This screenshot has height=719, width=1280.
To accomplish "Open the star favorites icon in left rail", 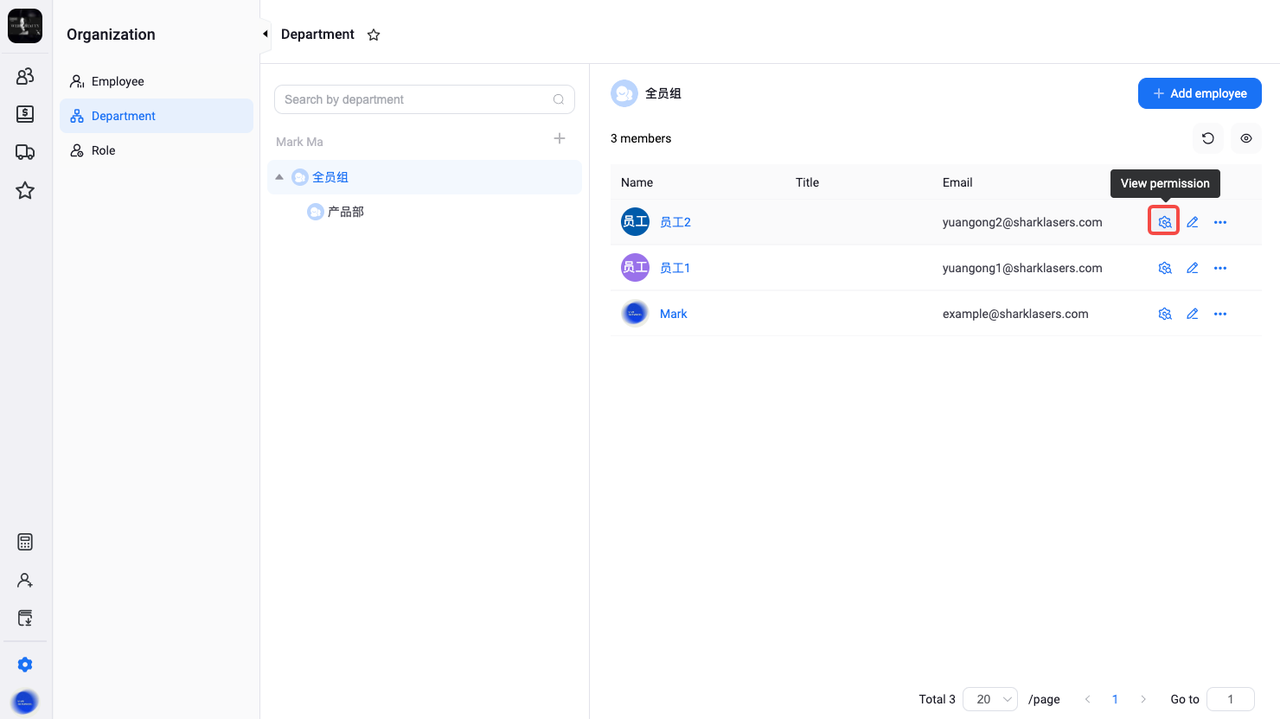I will pos(25,190).
